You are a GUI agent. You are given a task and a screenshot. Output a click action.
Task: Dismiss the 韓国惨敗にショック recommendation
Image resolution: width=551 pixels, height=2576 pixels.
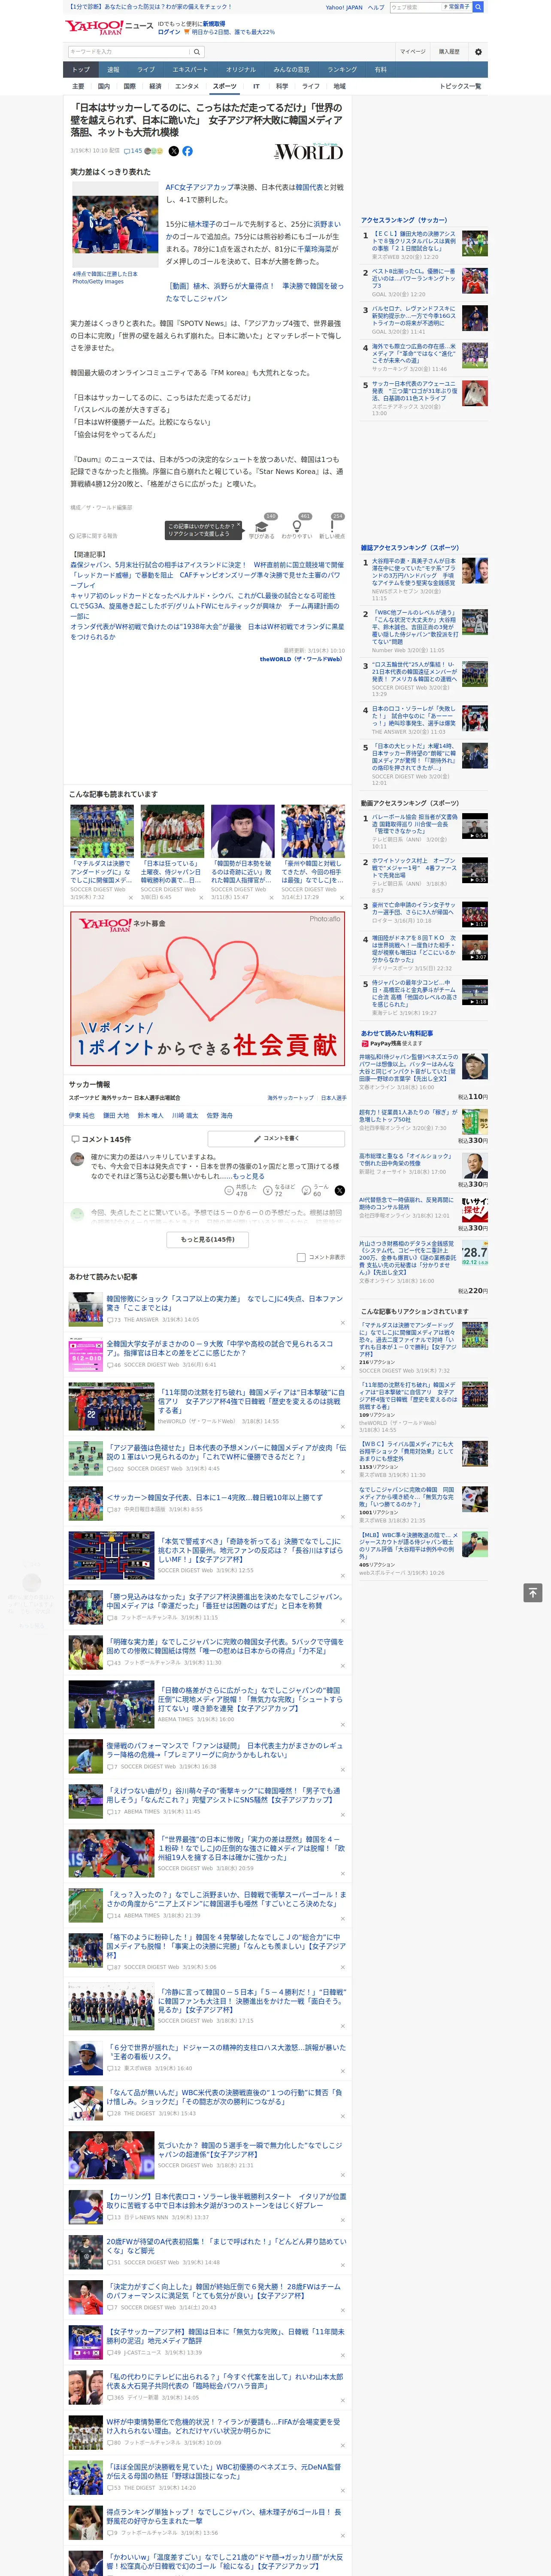(x=343, y=1323)
